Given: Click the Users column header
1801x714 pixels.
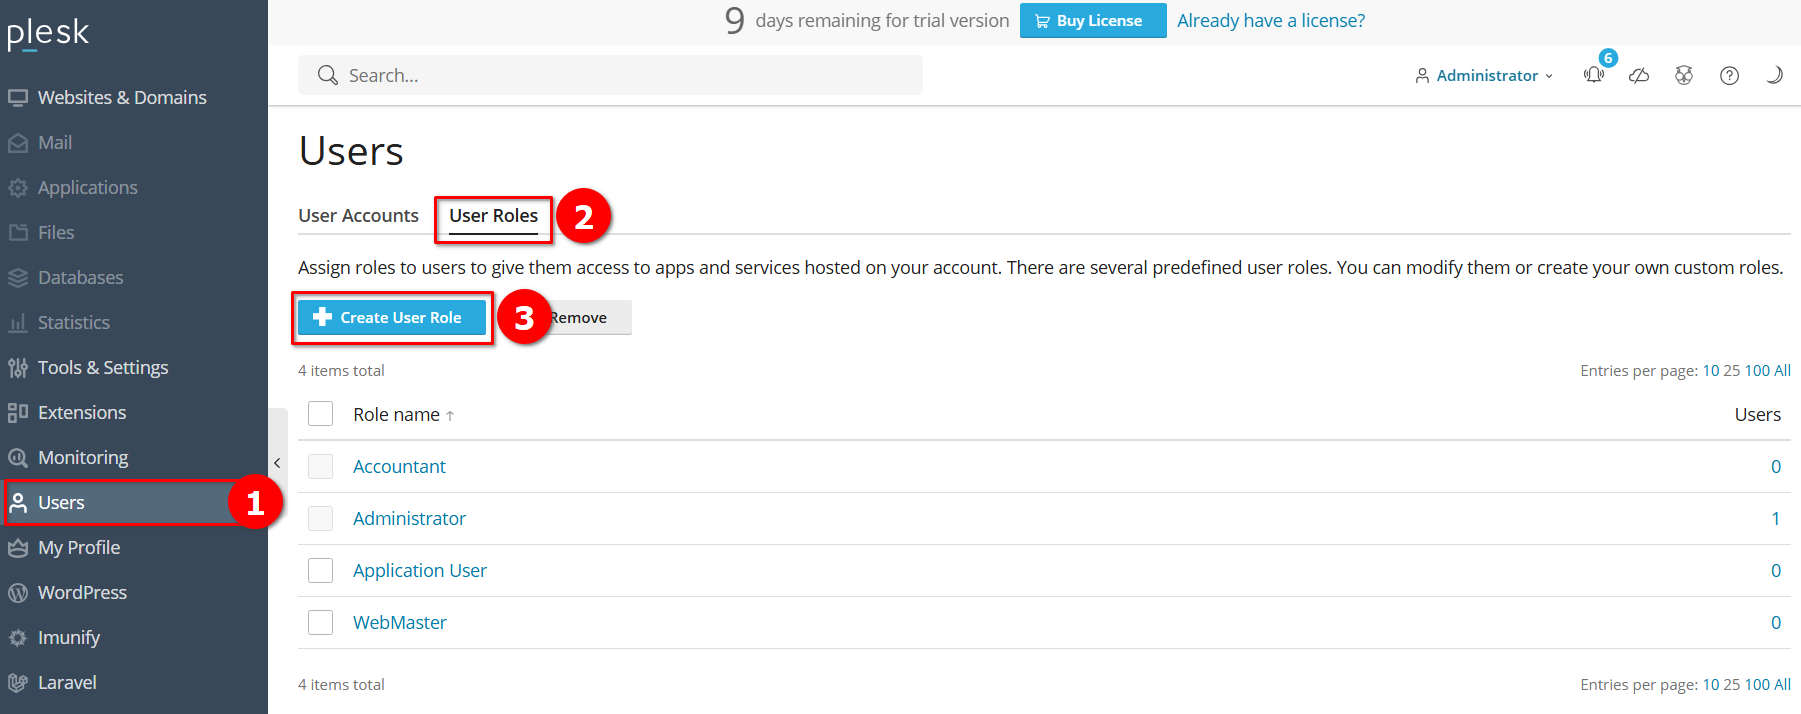Looking at the screenshot, I should (1757, 415).
